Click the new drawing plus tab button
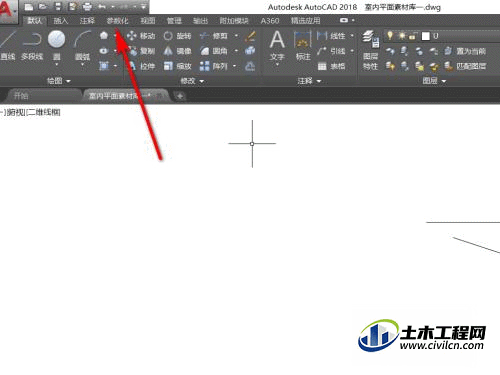500x375 pixels. 180,96
